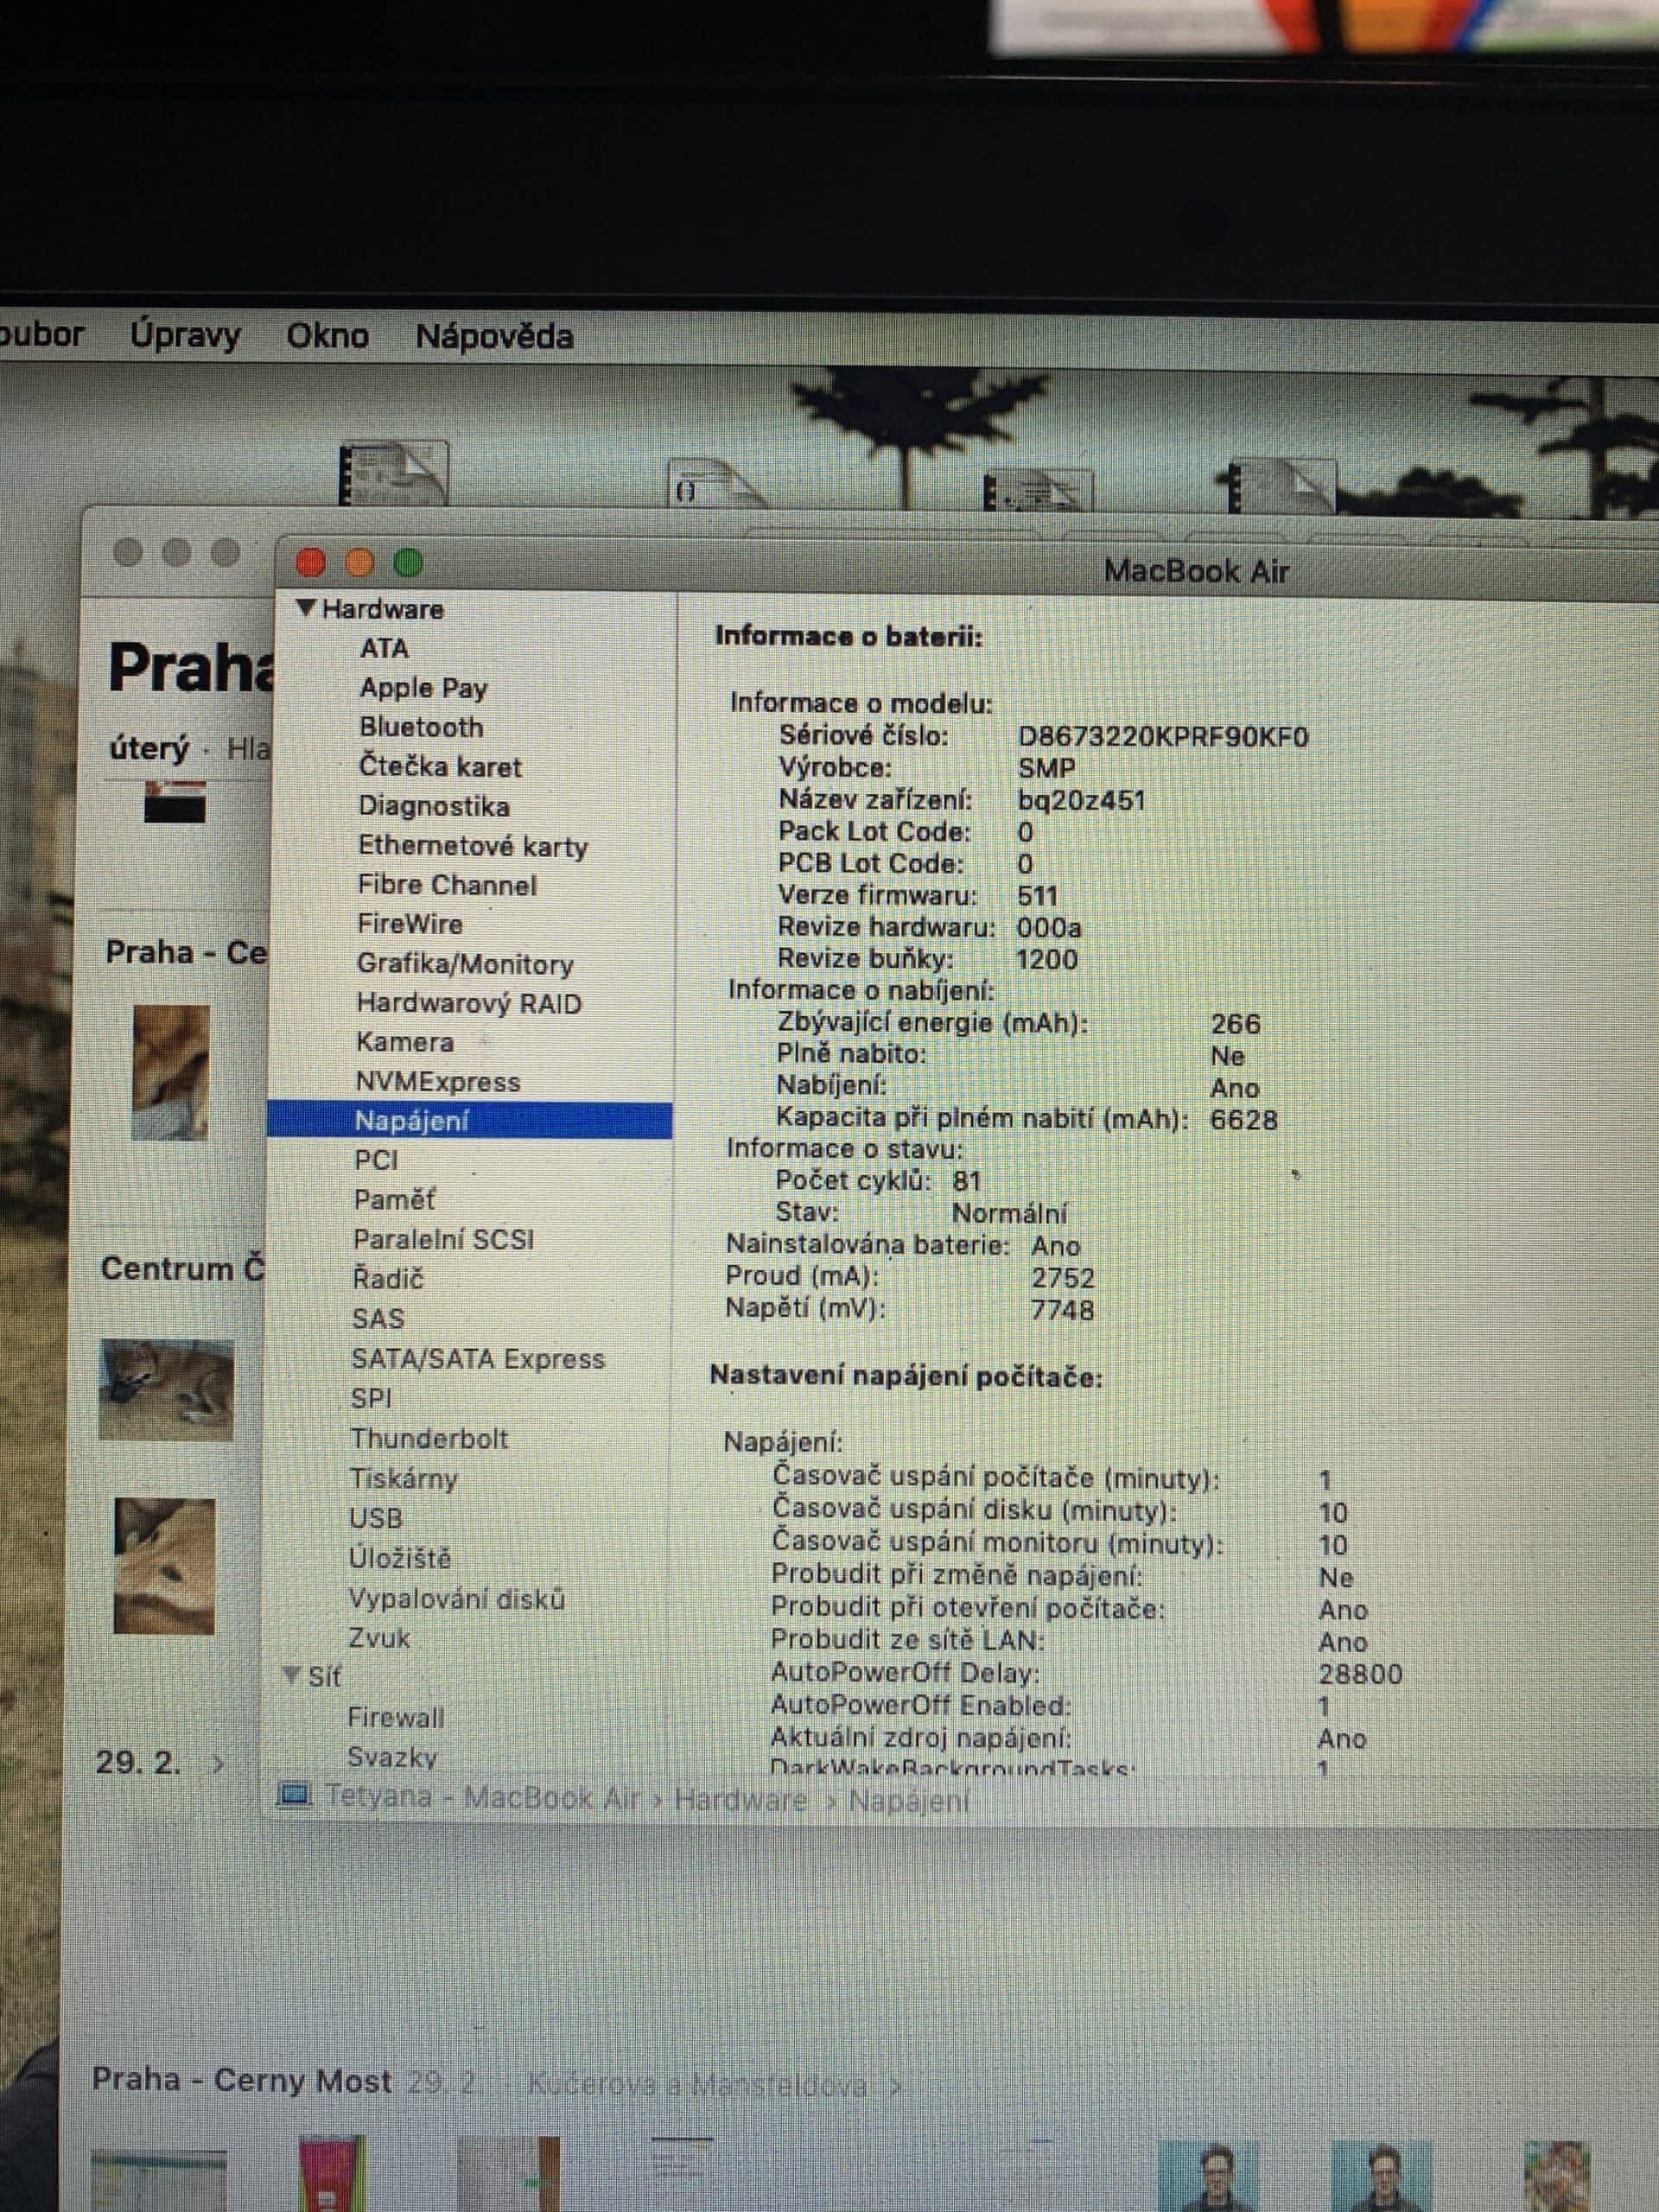The height and width of the screenshot is (2212, 1659).
Task: Select Úložiště in the sidebar
Action: pyautogui.click(x=400, y=1558)
